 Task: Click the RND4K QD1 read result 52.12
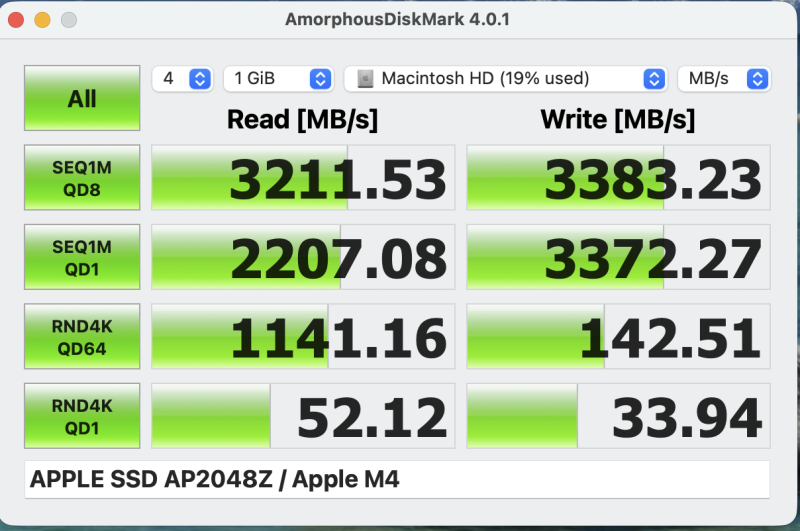303,416
